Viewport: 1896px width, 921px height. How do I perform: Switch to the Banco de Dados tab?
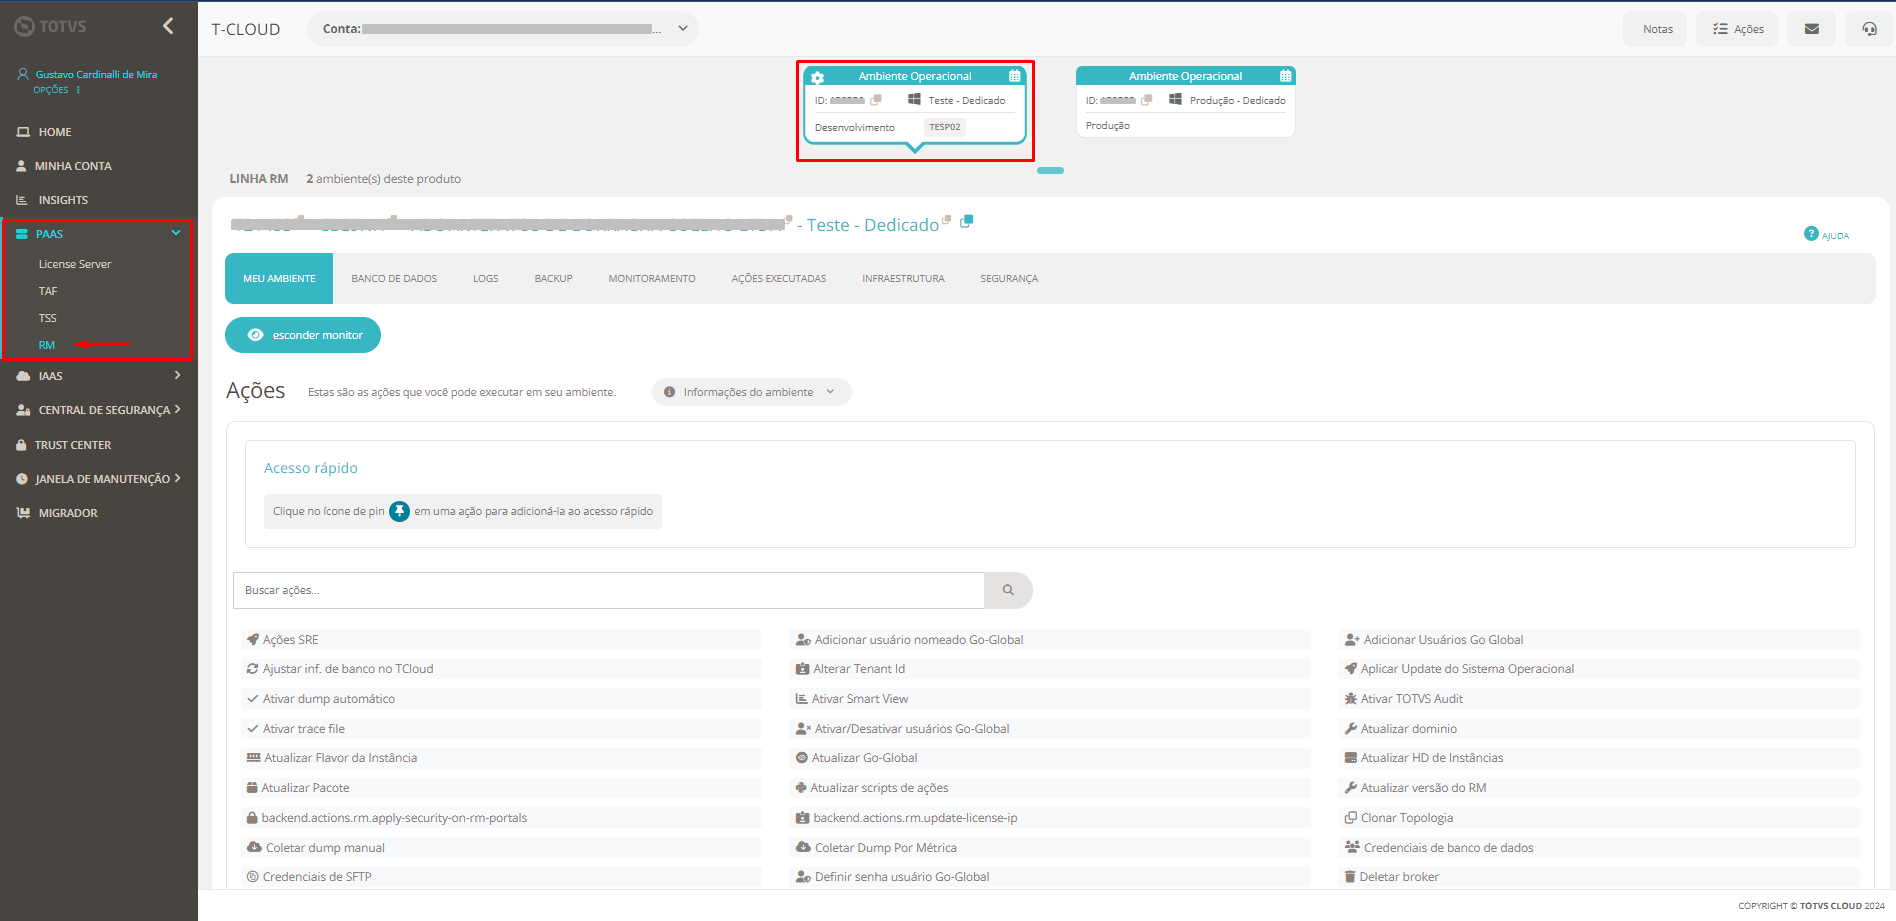[x=394, y=279]
